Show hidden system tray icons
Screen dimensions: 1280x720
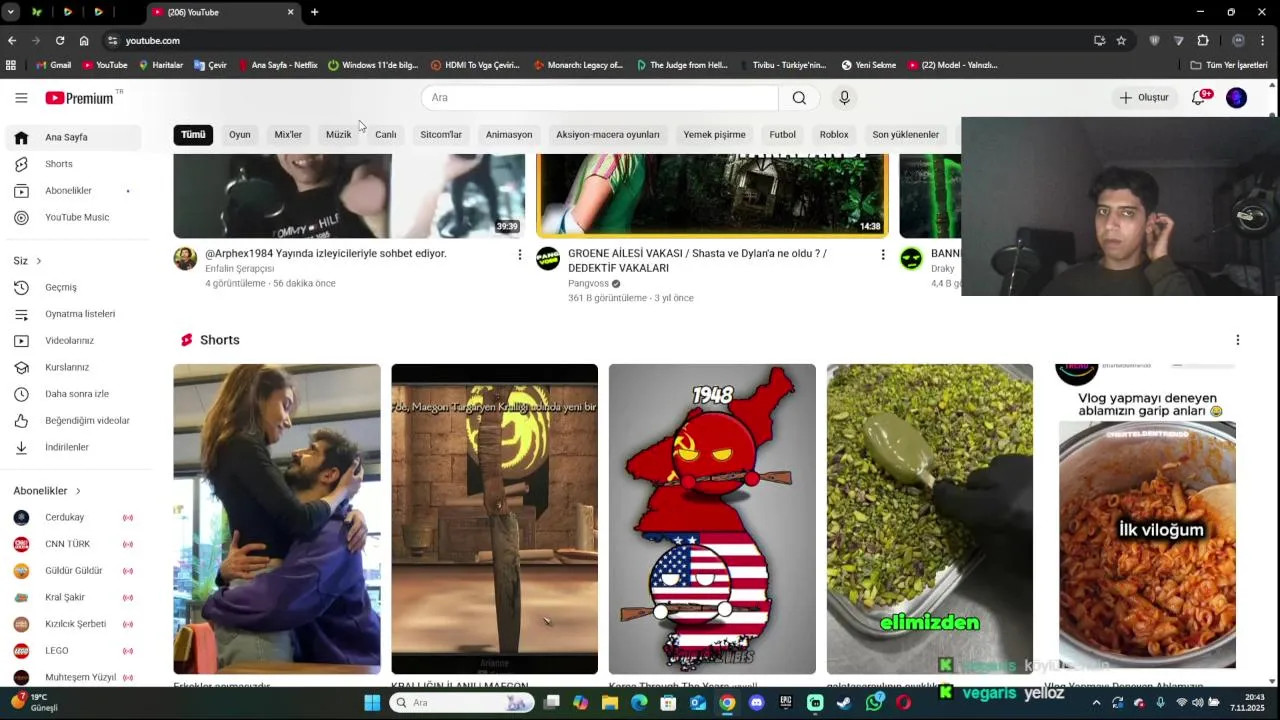click(x=1096, y=703)
